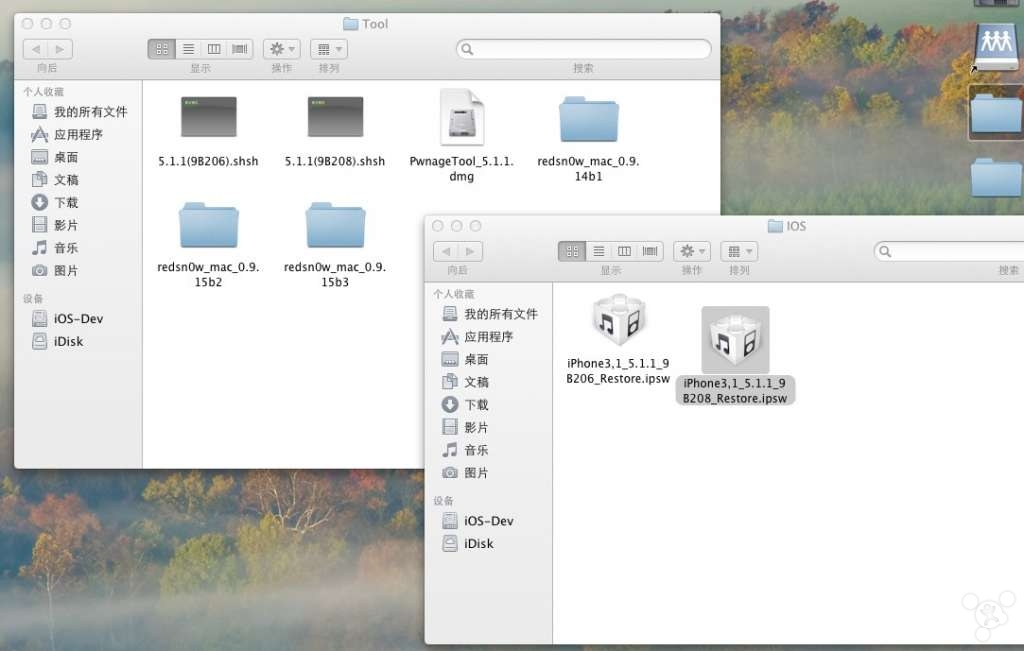Viewport: 1024px width, 651px height.
Task: Open action gear menu in IOS window
Action: tap(692, 251)
